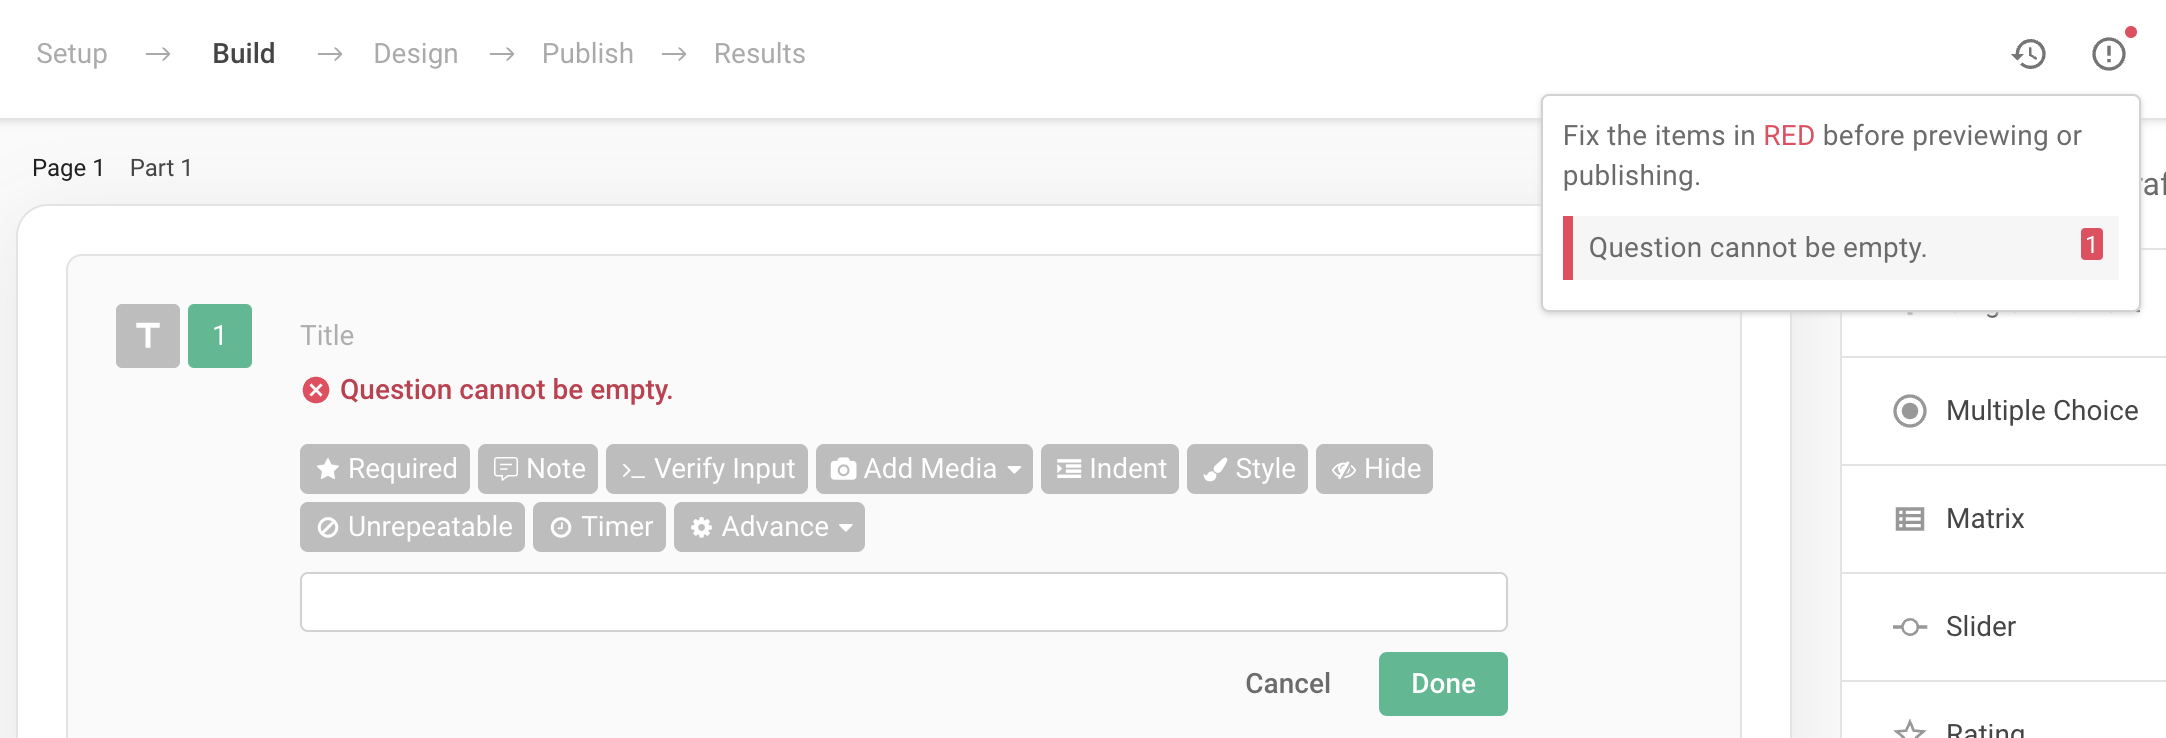Click the green Done button
2166x738 pixels.
tap(1442, 683)
